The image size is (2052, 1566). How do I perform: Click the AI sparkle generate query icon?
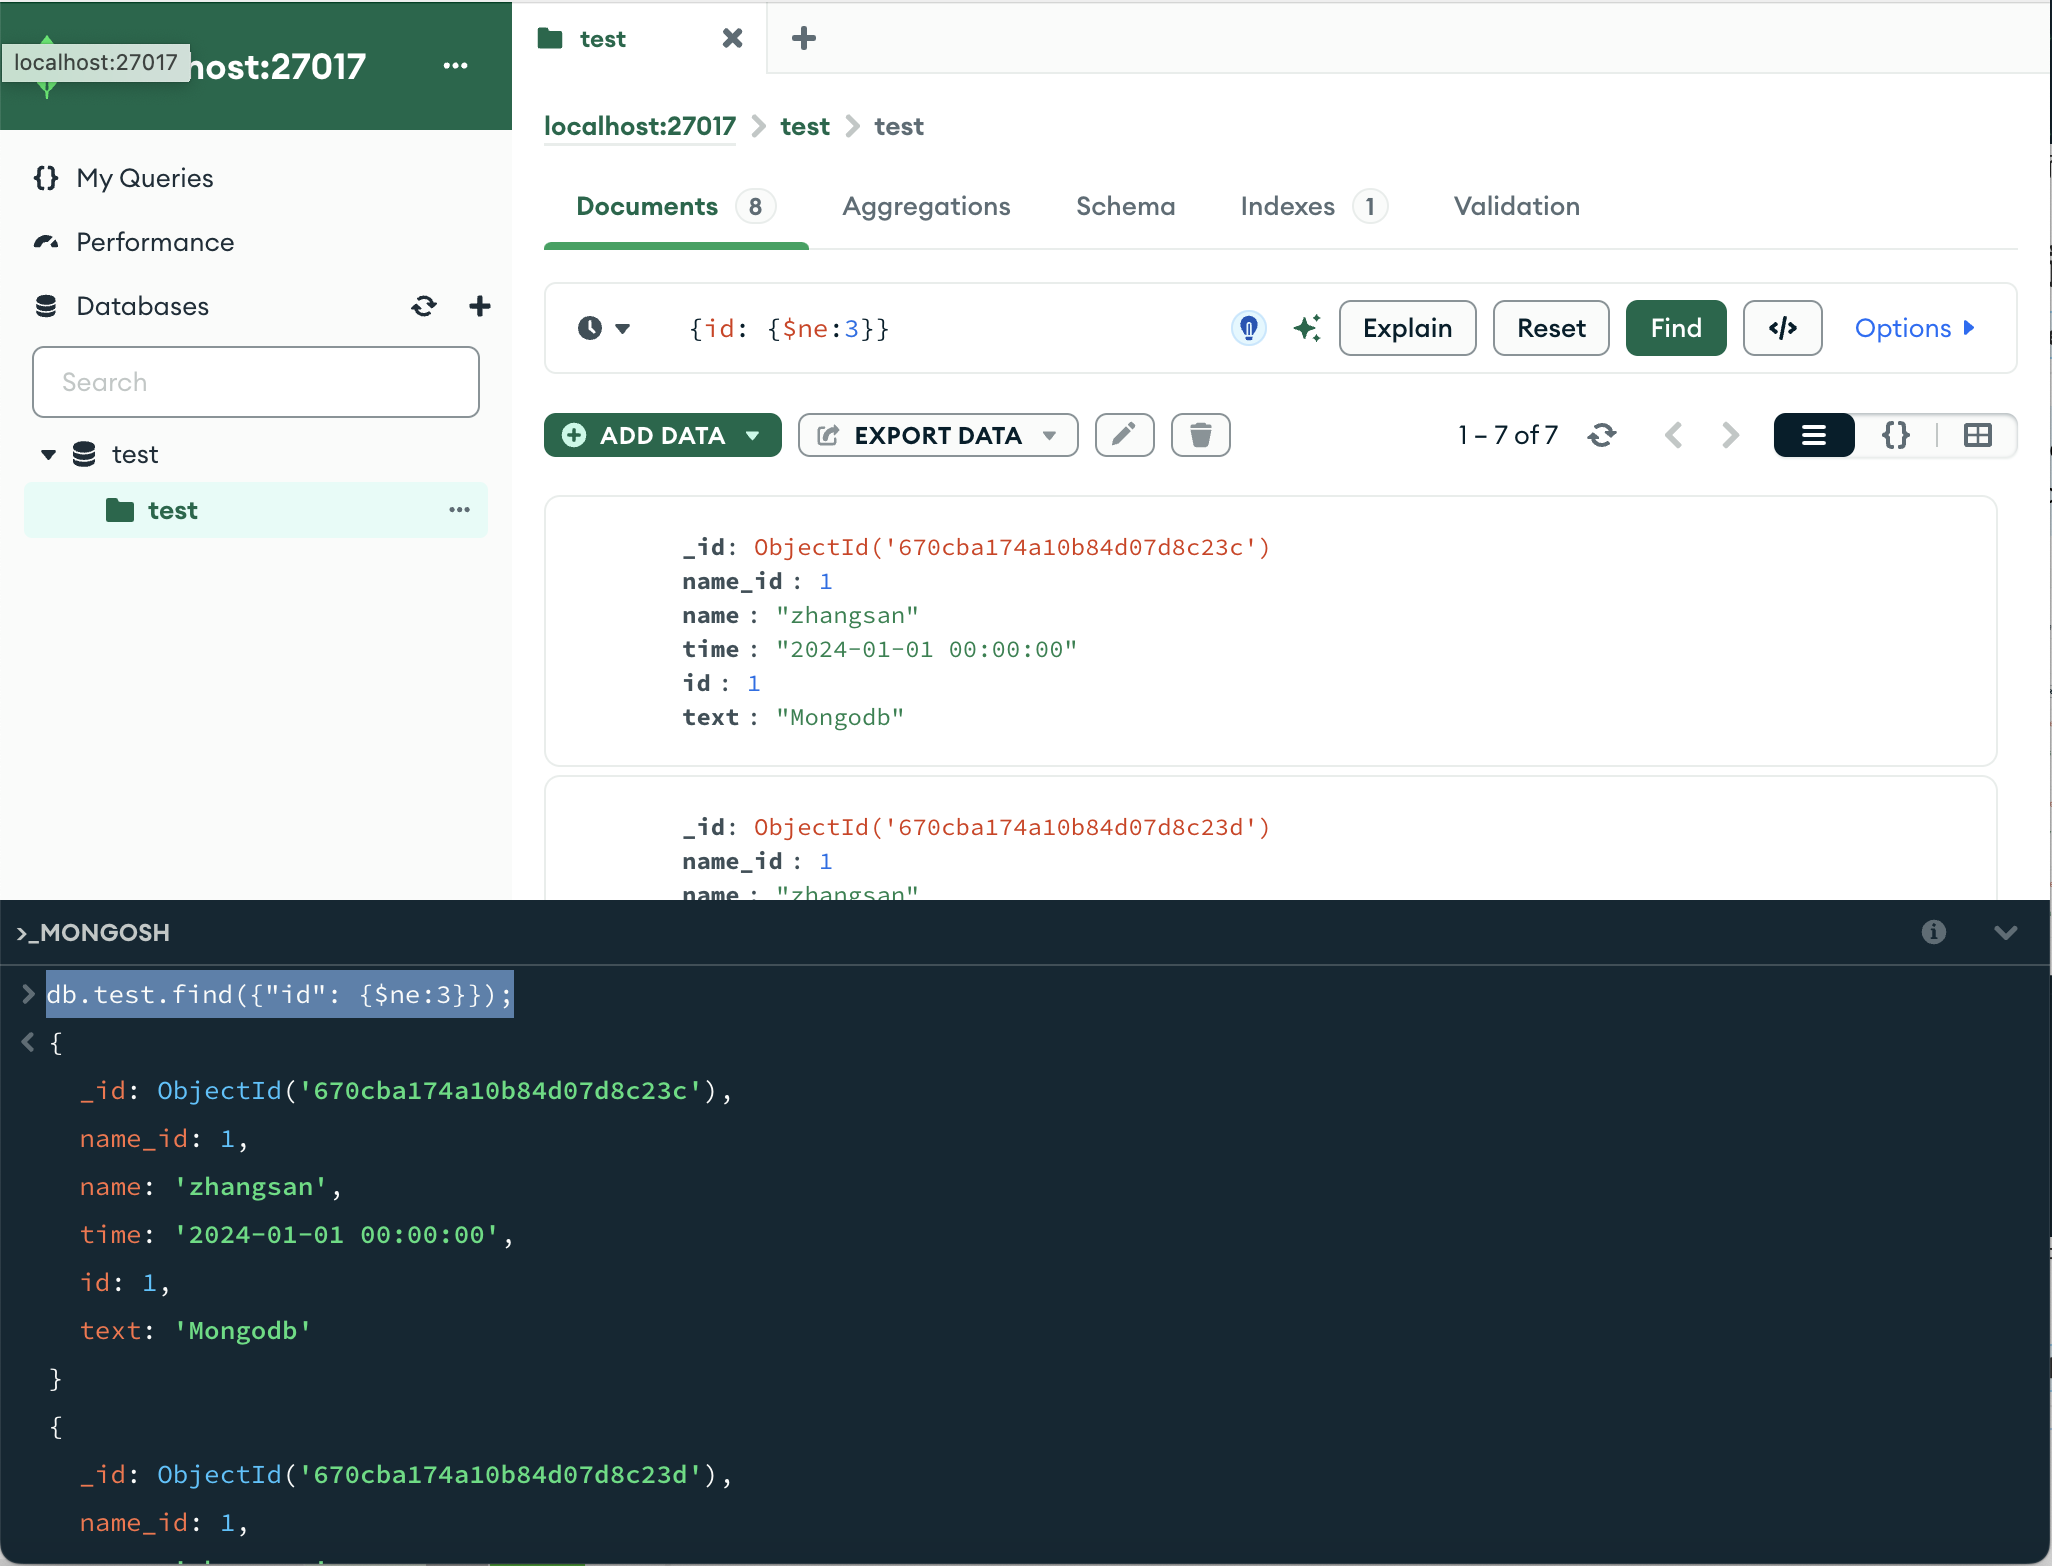pyautogui.click(x=1306, y=328)
